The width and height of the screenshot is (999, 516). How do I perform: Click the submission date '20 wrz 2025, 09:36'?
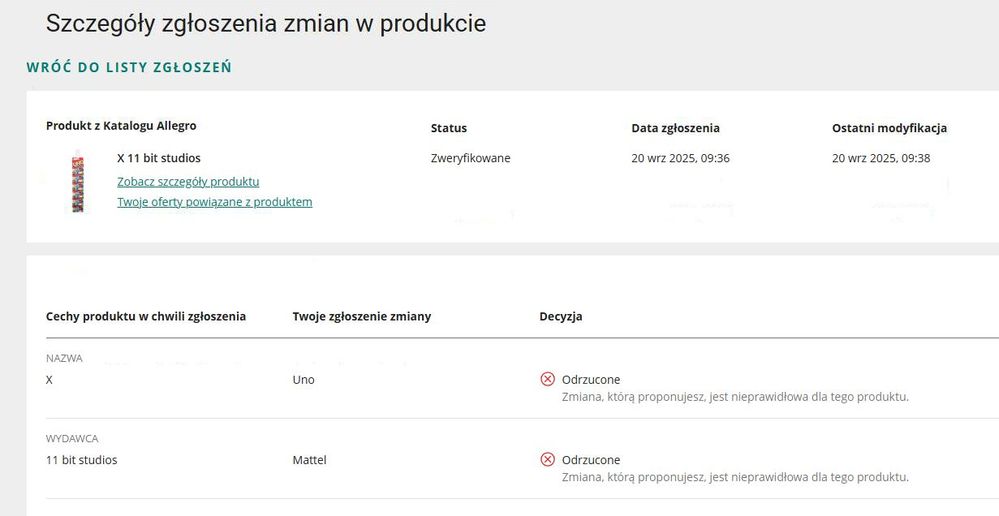coord(680,158)
